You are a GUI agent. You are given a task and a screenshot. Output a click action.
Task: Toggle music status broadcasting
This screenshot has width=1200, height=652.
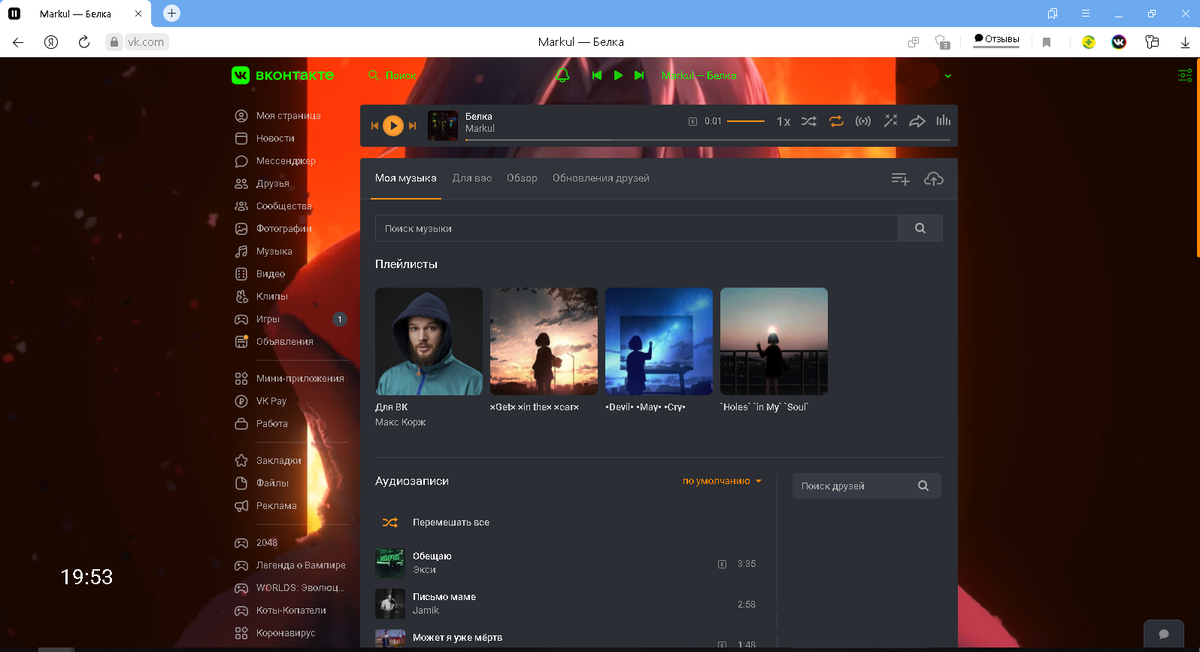pos(863,121)
